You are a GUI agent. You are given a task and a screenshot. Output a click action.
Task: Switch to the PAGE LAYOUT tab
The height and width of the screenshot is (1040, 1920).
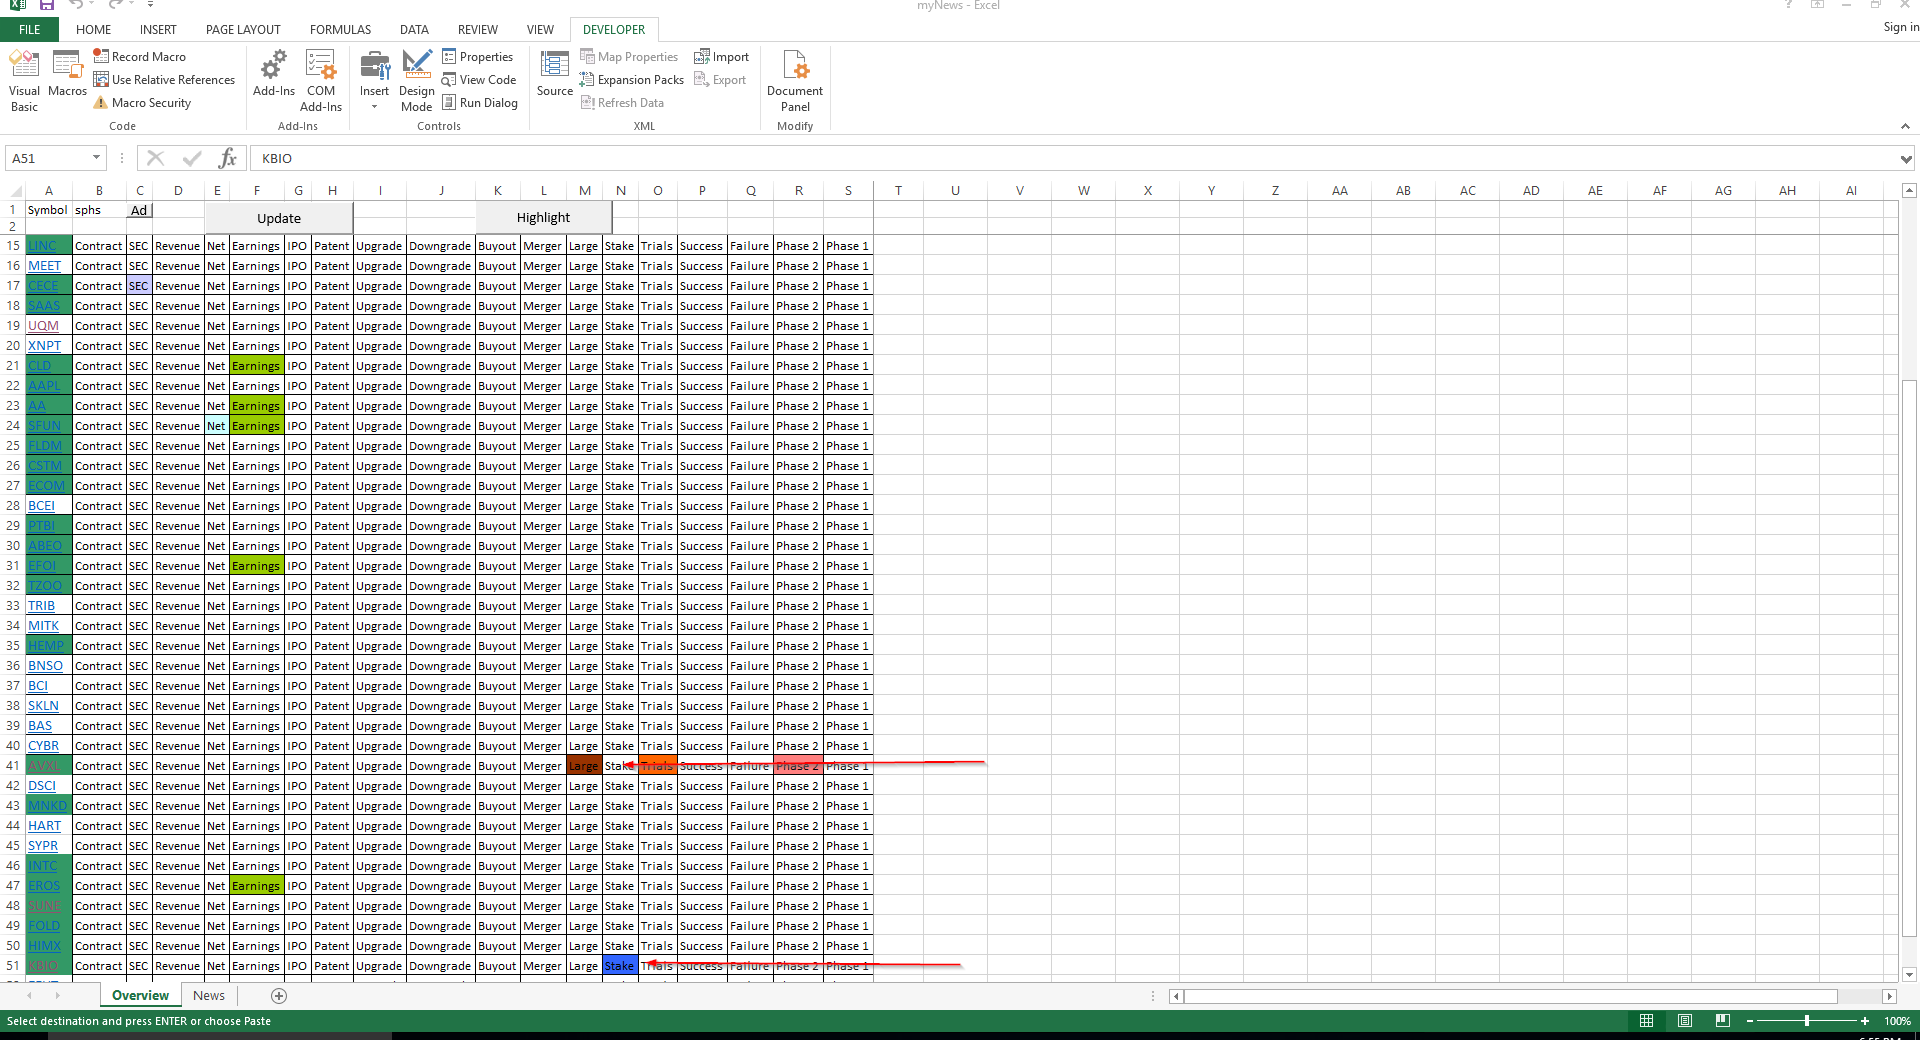coord(243,30)
